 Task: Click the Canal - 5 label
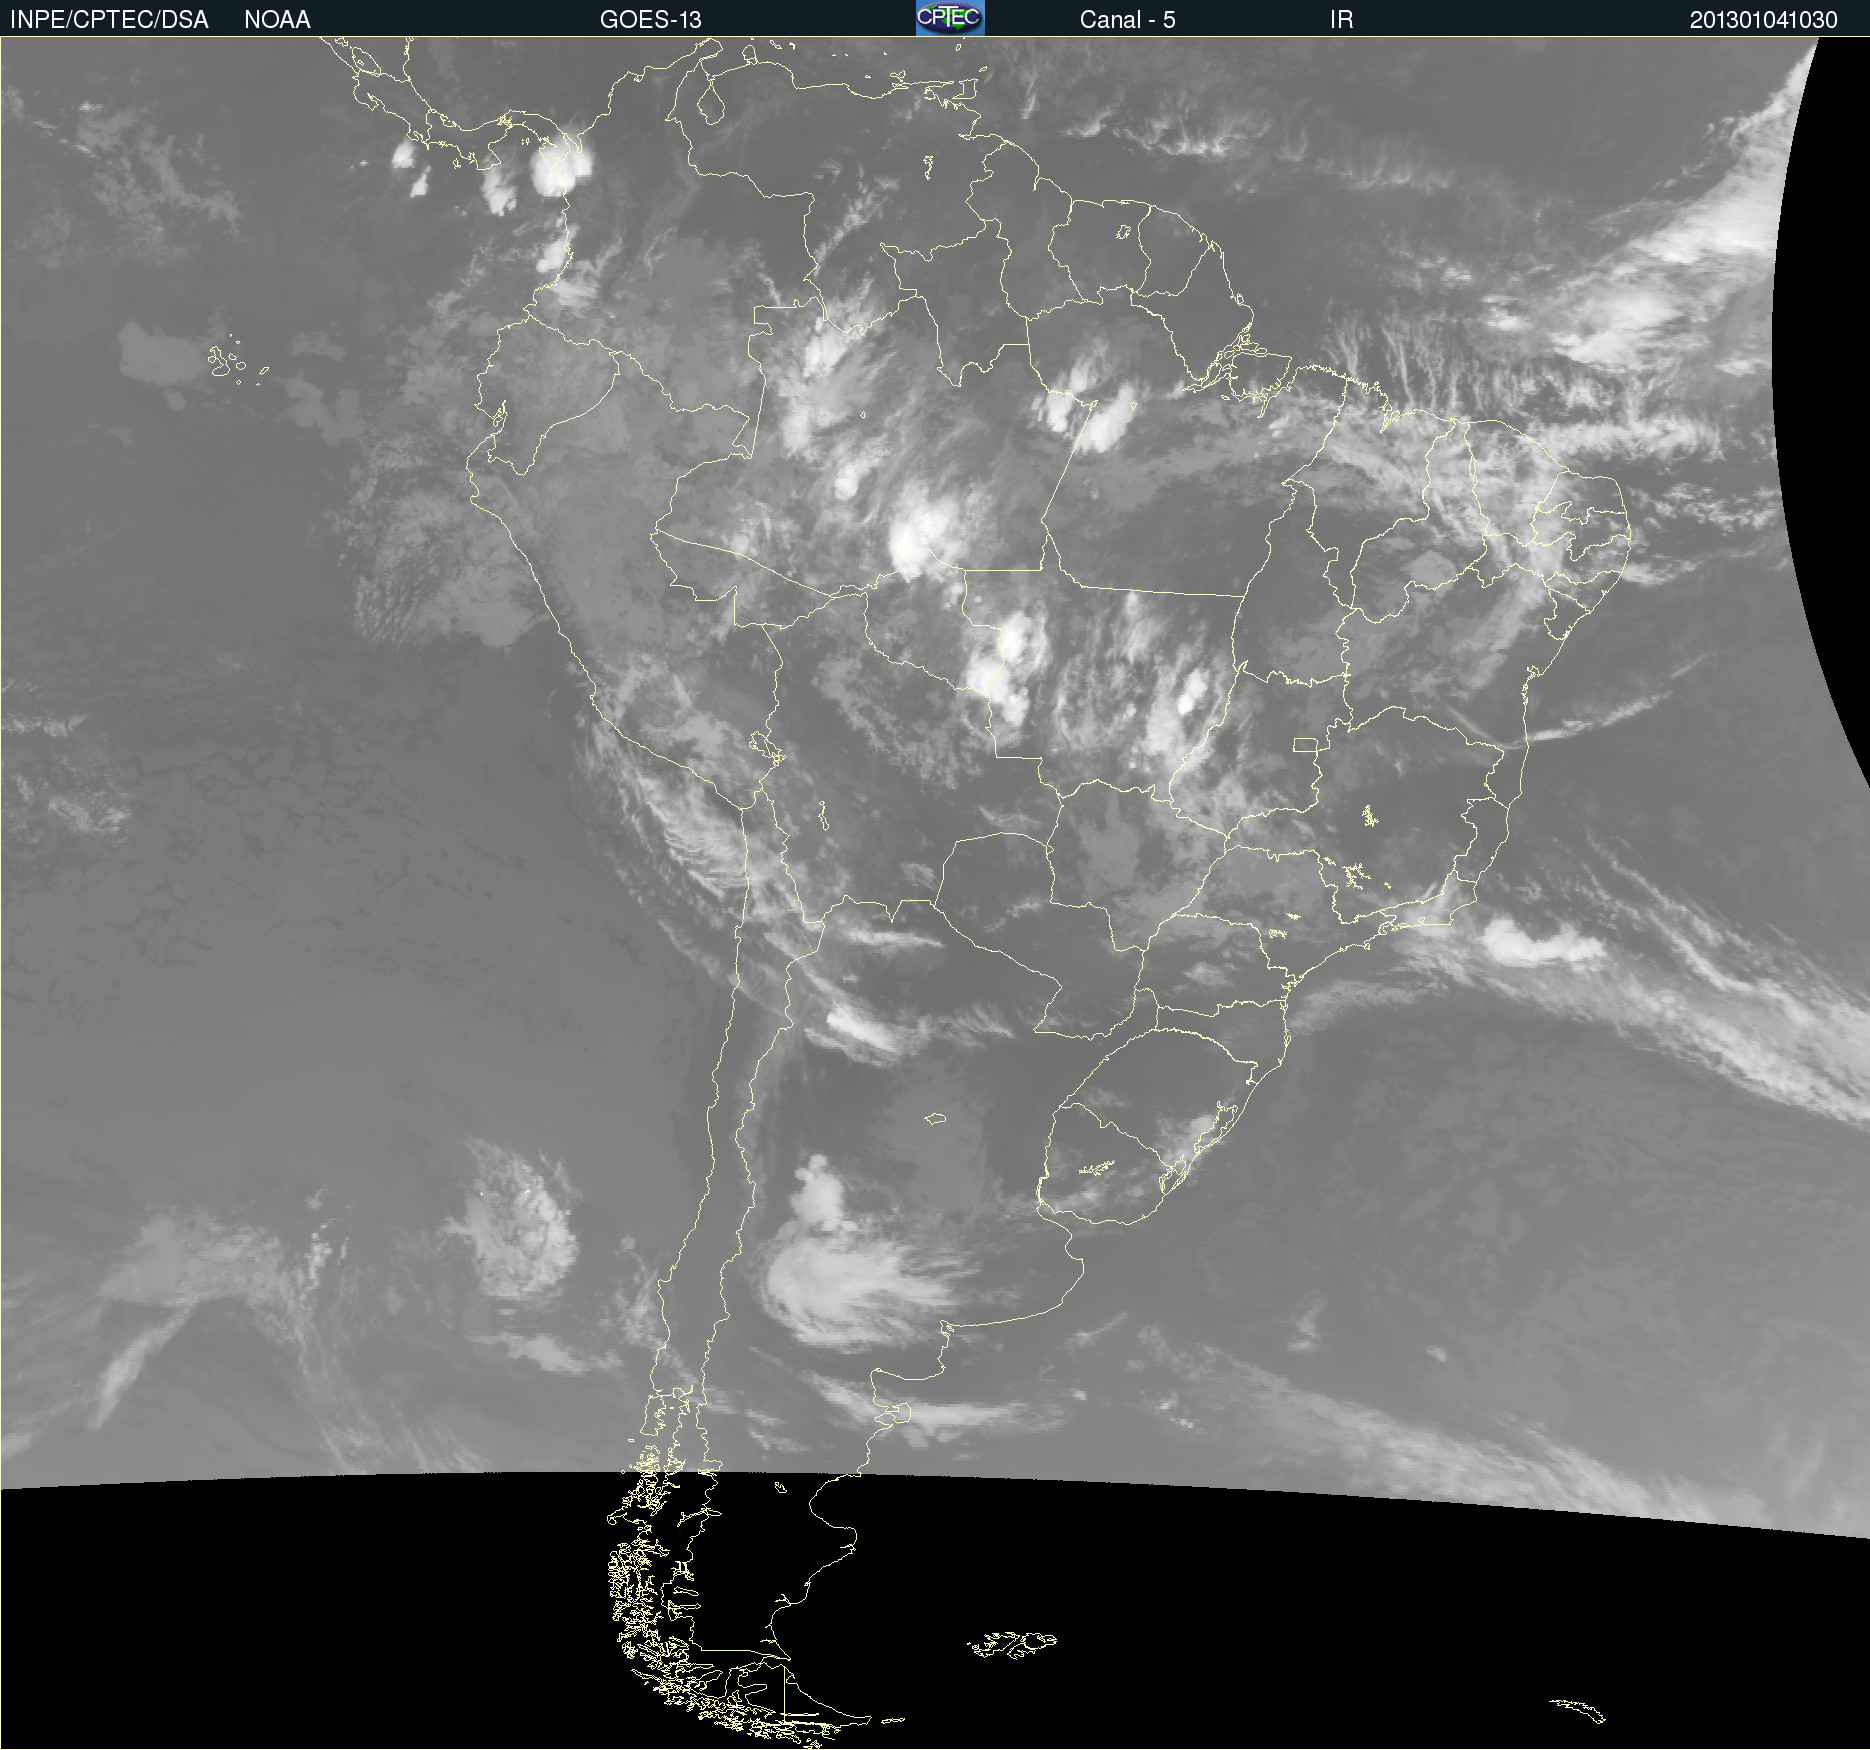pyautogui.click(x=1127, y=20)
